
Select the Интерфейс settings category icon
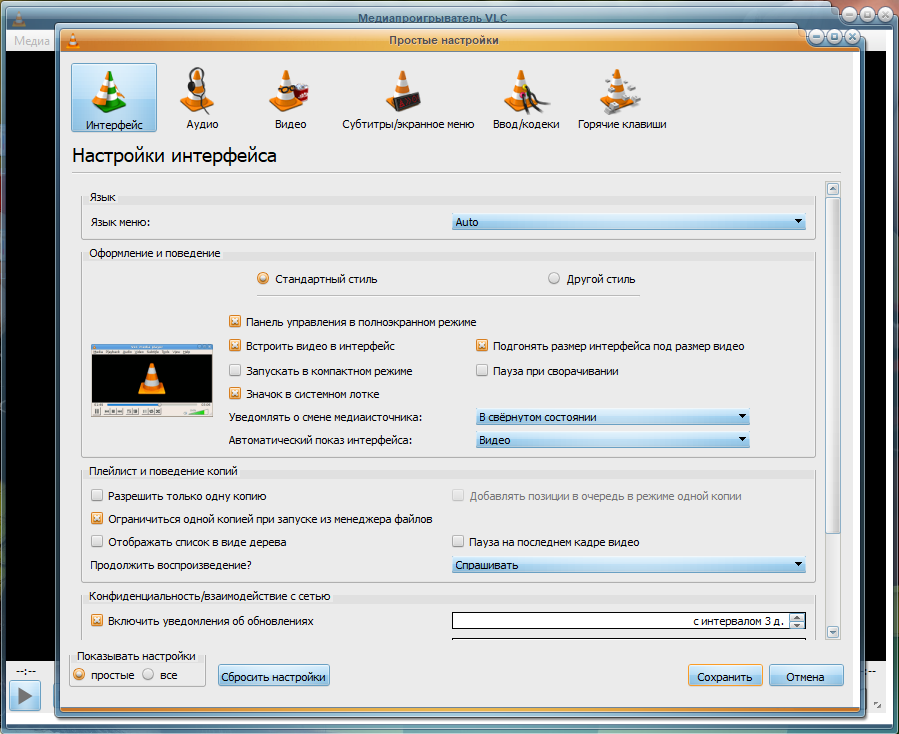point(114,97)
